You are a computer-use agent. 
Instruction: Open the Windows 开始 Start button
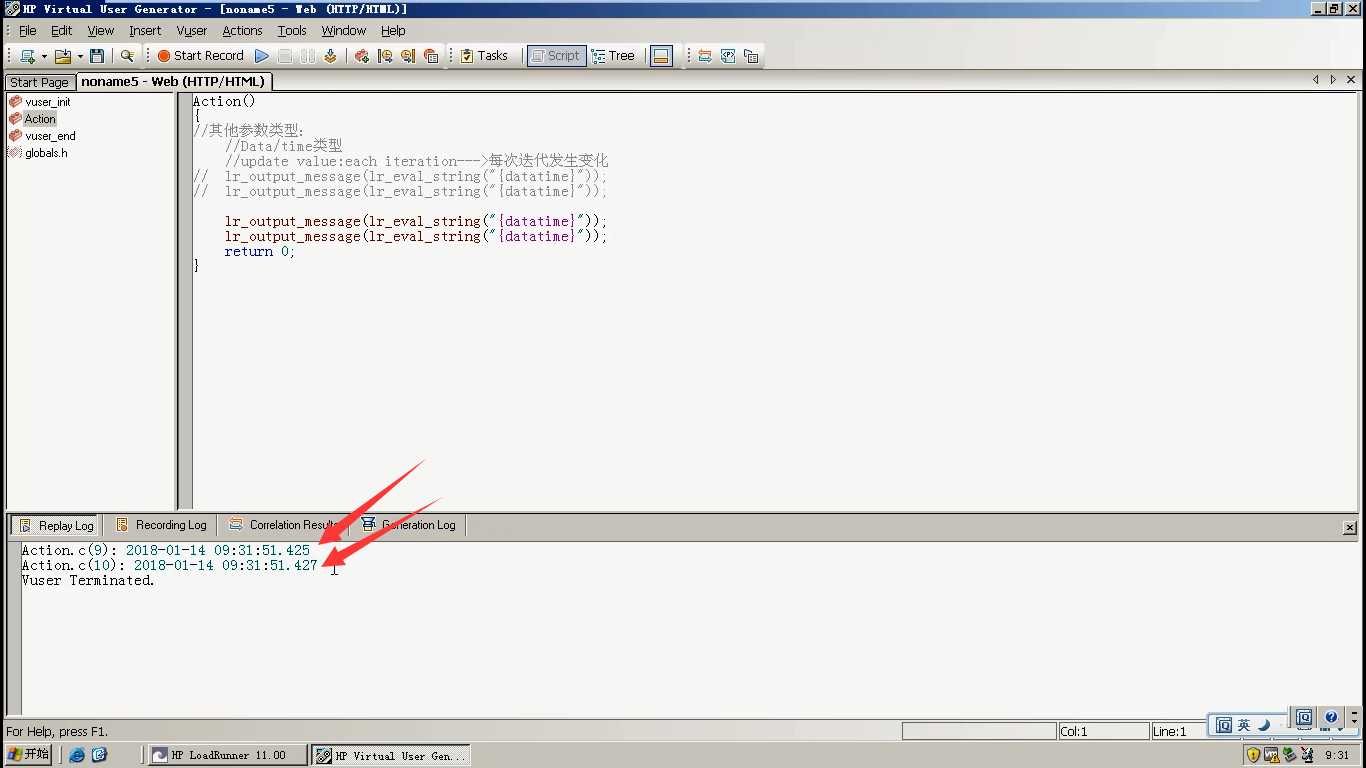pos(28,755)
